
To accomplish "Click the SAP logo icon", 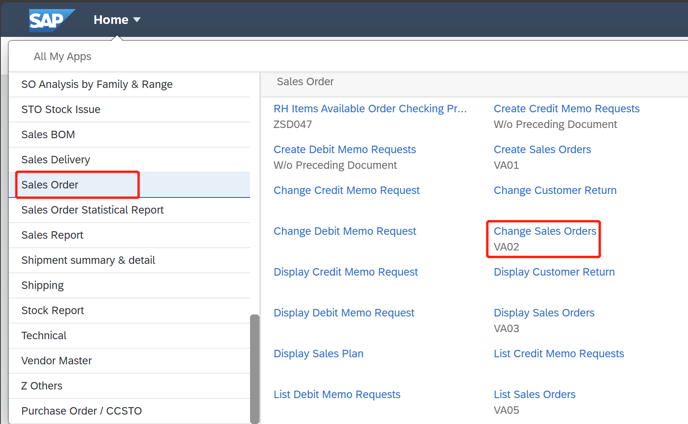I will [x=52, y=19].
